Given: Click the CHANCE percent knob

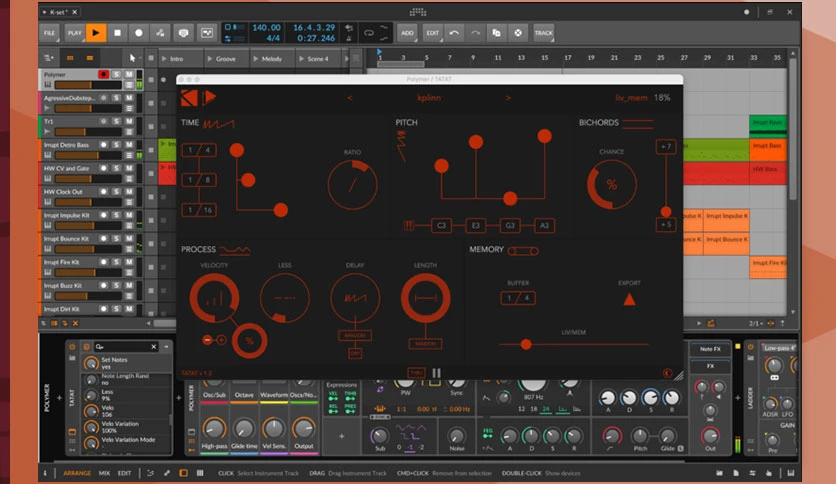Looking at the screenshot, I should pyautogui.click(x=612, y=184).
